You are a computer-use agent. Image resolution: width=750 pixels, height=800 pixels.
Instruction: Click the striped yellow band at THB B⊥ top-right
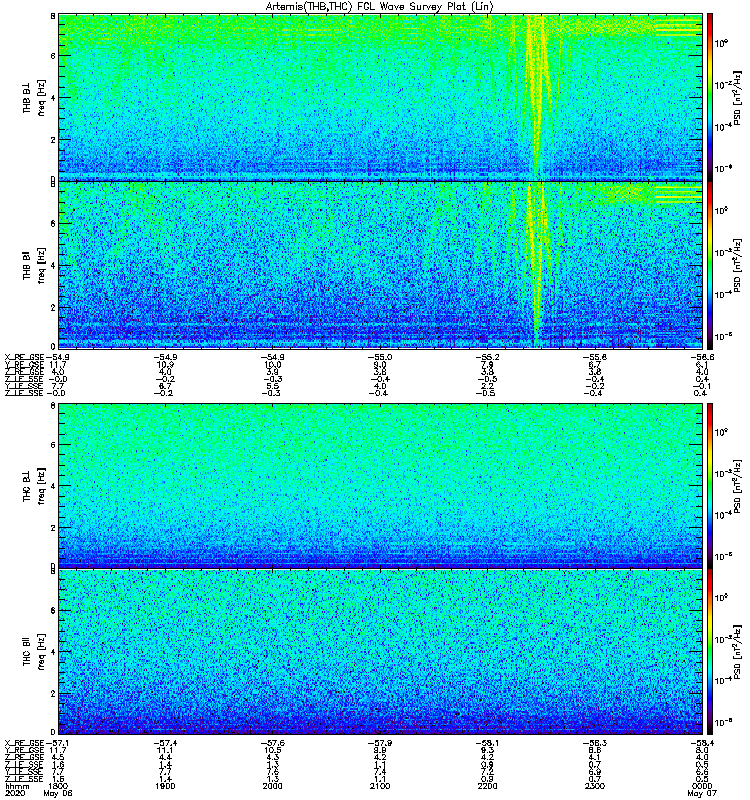(678, 27)
